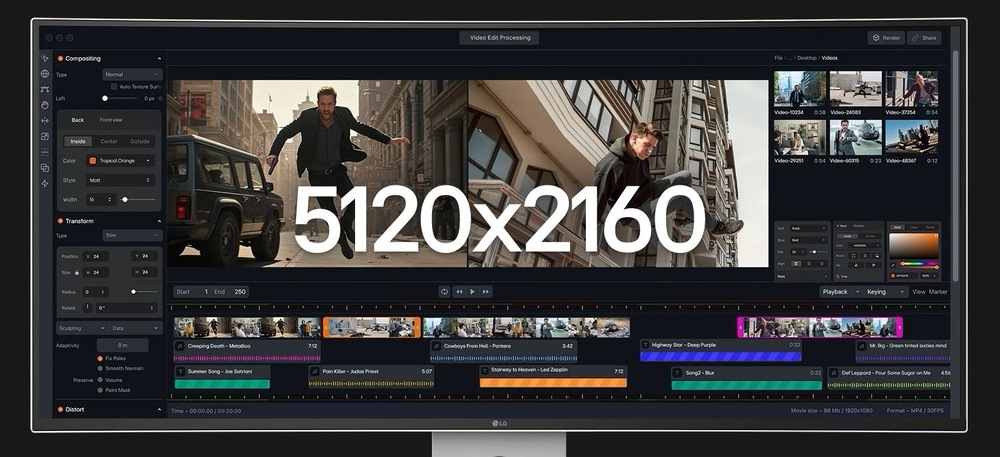
Task: Open the Sculpting dropdown
Action: pyautogui.click(x=82, y=328)
